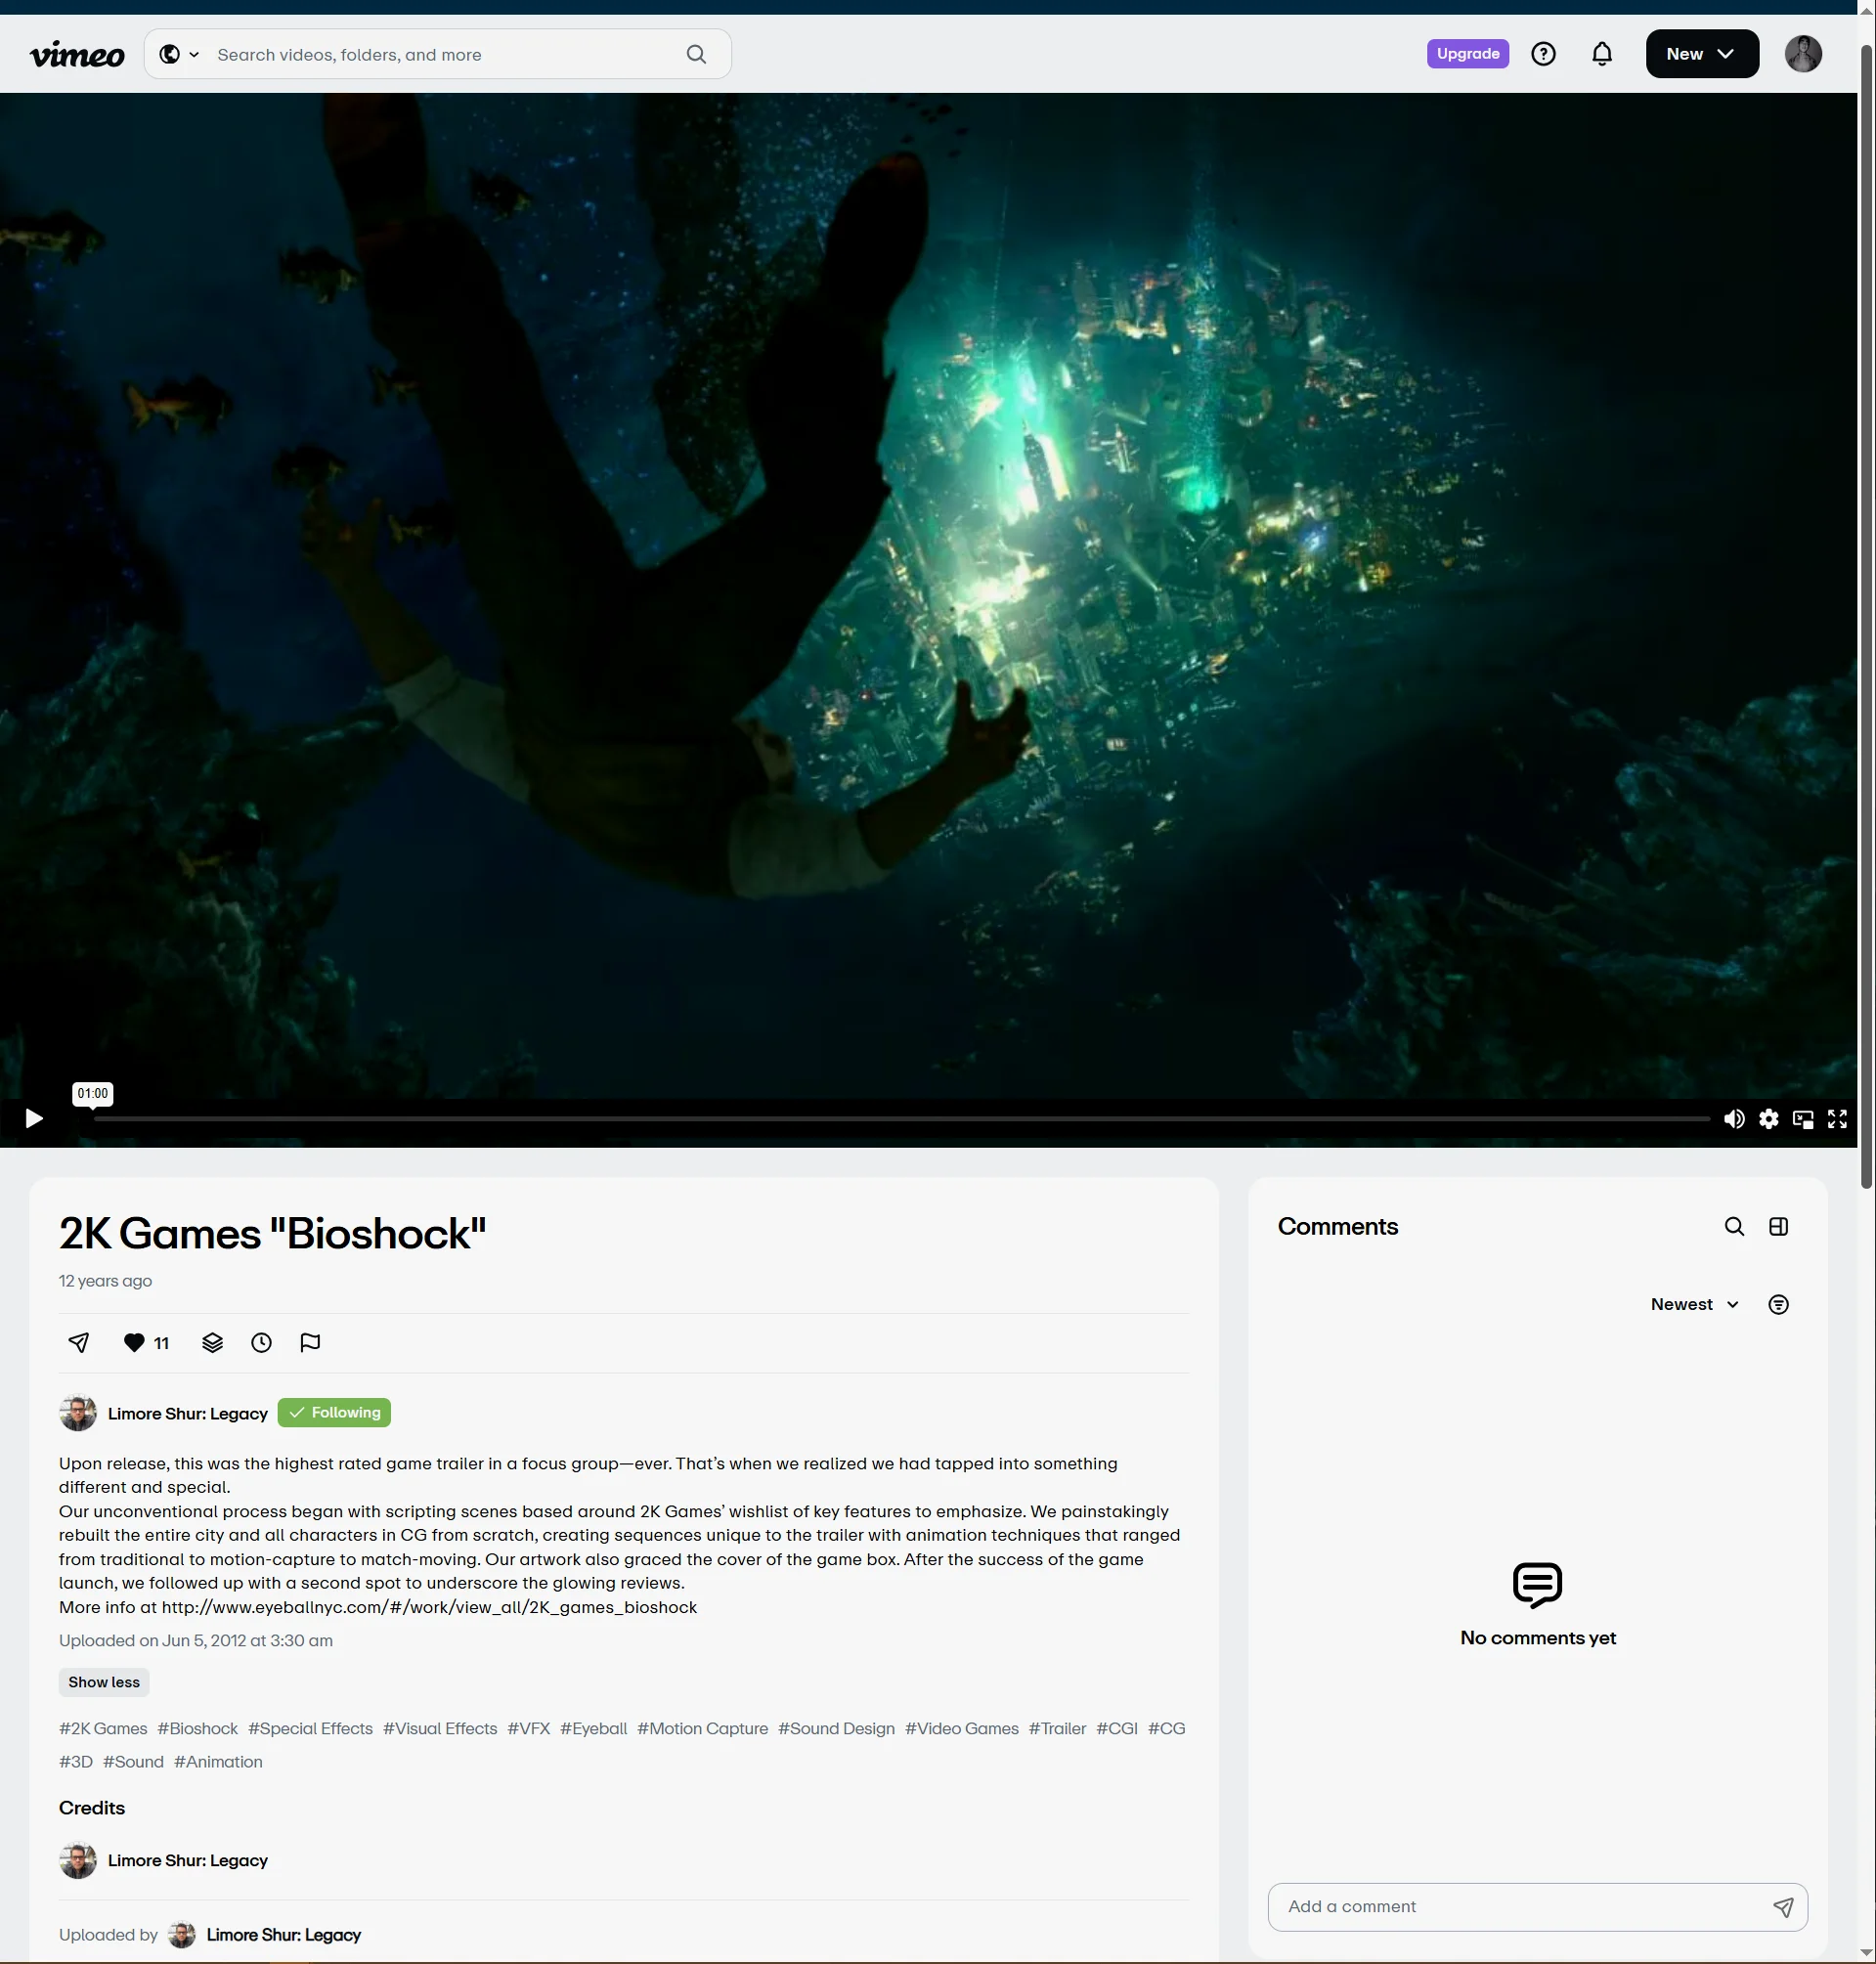Viewport: 1876px width, 1964px height.
Task: Report video with flag icon
Action: [x=310, y=1342]
